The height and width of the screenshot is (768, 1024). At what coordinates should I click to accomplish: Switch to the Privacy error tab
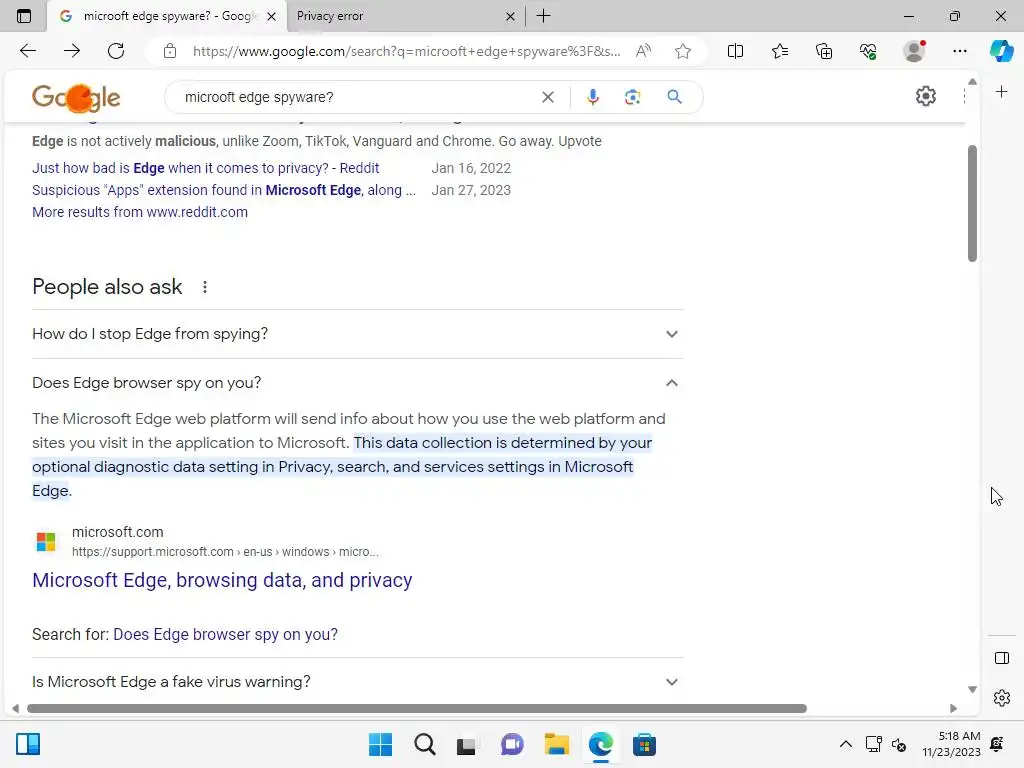[x=407, y=16]
